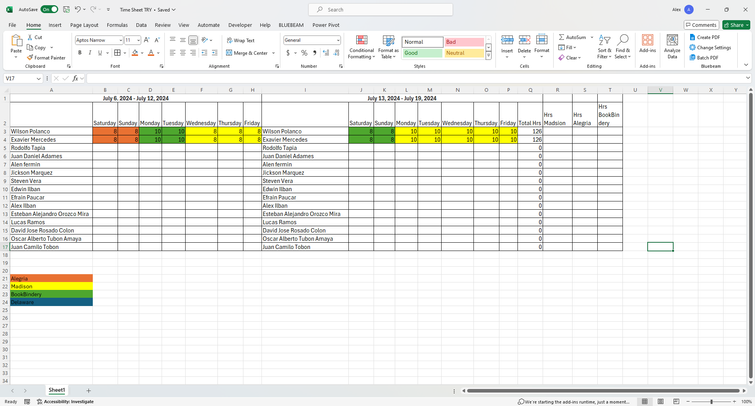Viewport: 755px width, 406px height.
Task: Click the Save icon in title bar
Action: (x=66, y=9)
